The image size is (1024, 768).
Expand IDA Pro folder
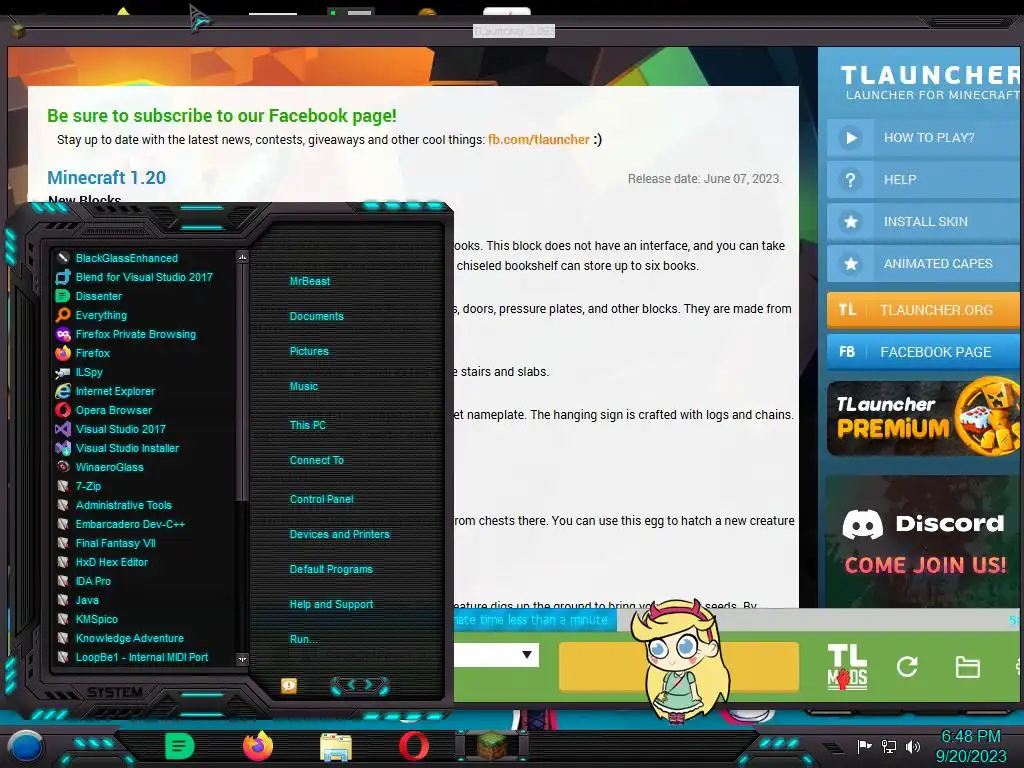(x=84, y=581)
